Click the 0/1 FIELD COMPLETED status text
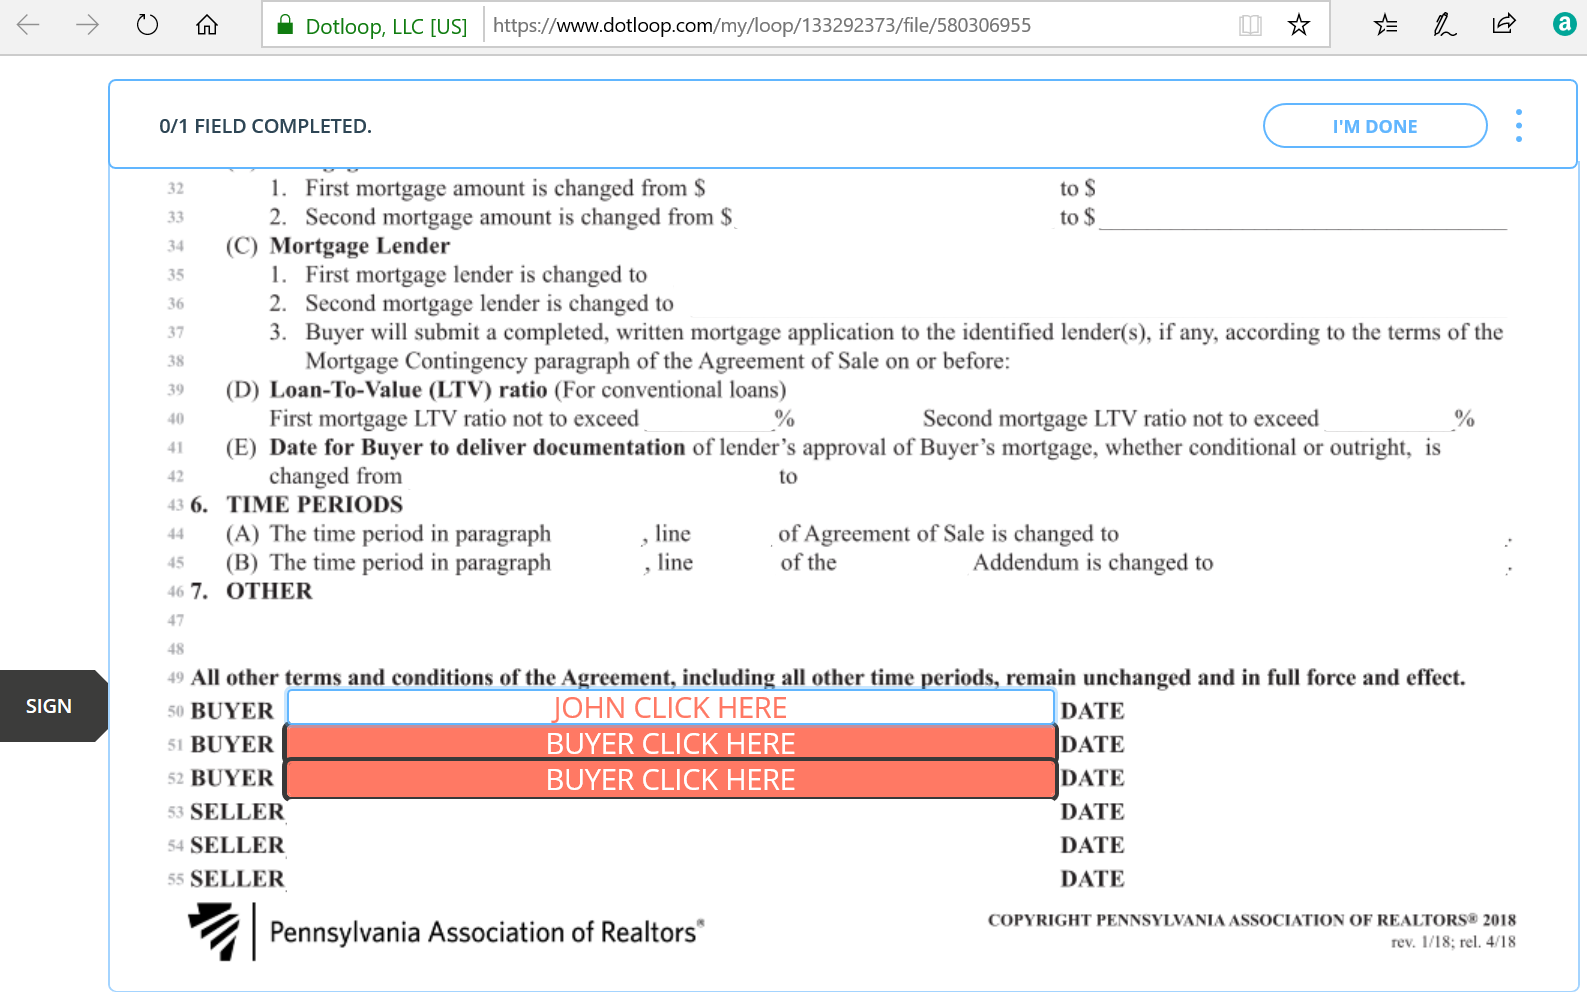 [x=265, y=126]
